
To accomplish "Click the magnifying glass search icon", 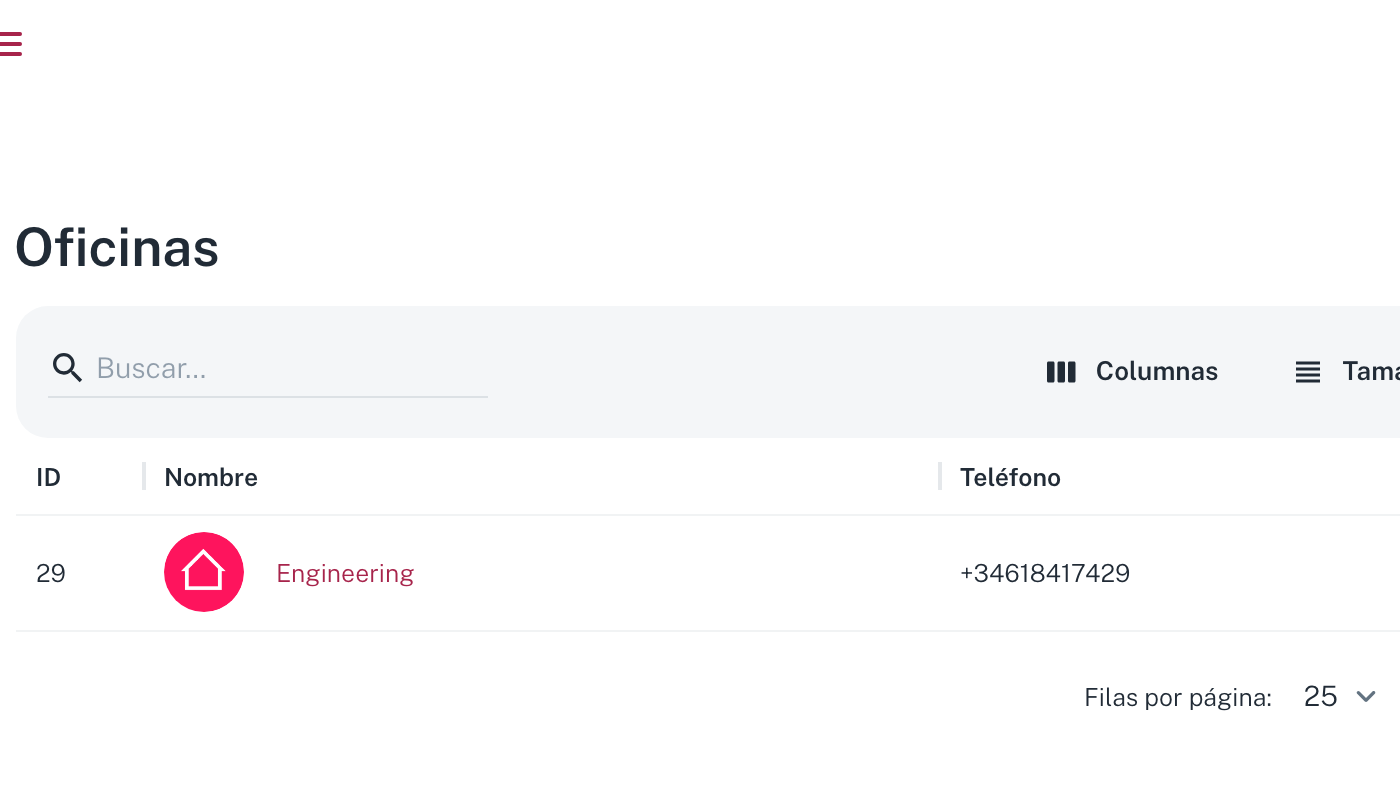I will [67, 368].
